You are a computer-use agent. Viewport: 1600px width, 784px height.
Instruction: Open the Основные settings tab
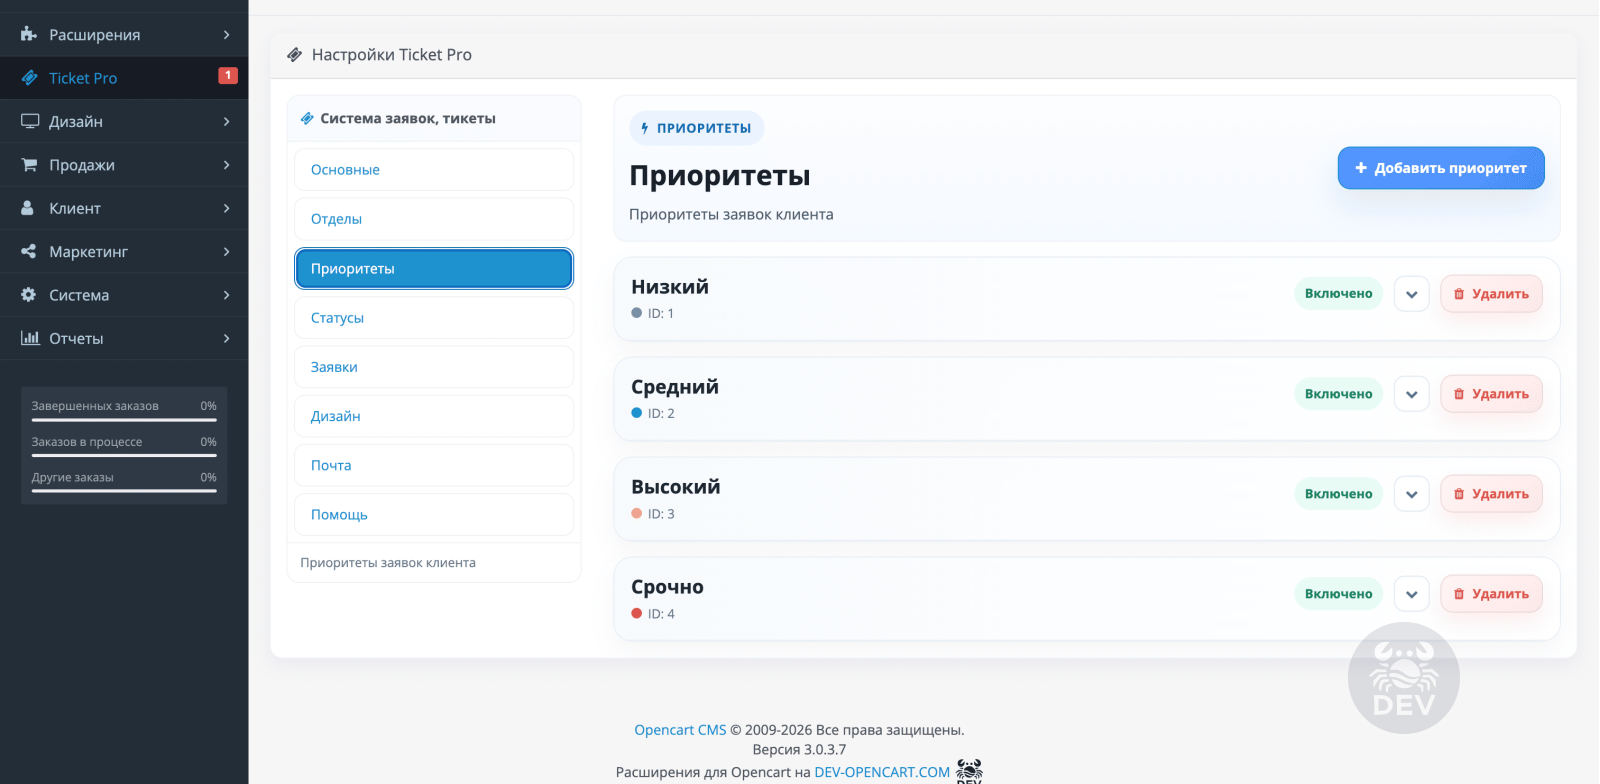point(434,170)
